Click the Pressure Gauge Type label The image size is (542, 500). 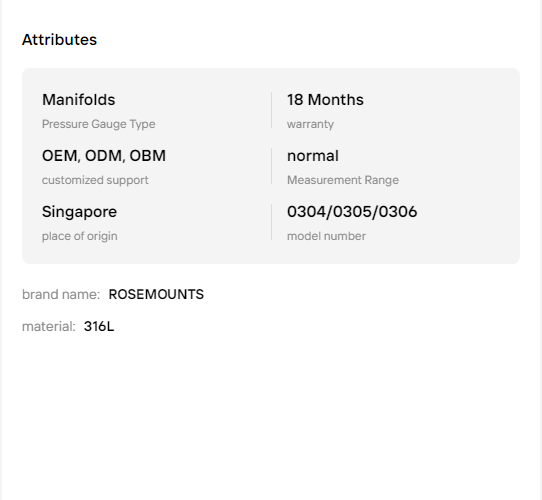(x=99, y=124)
